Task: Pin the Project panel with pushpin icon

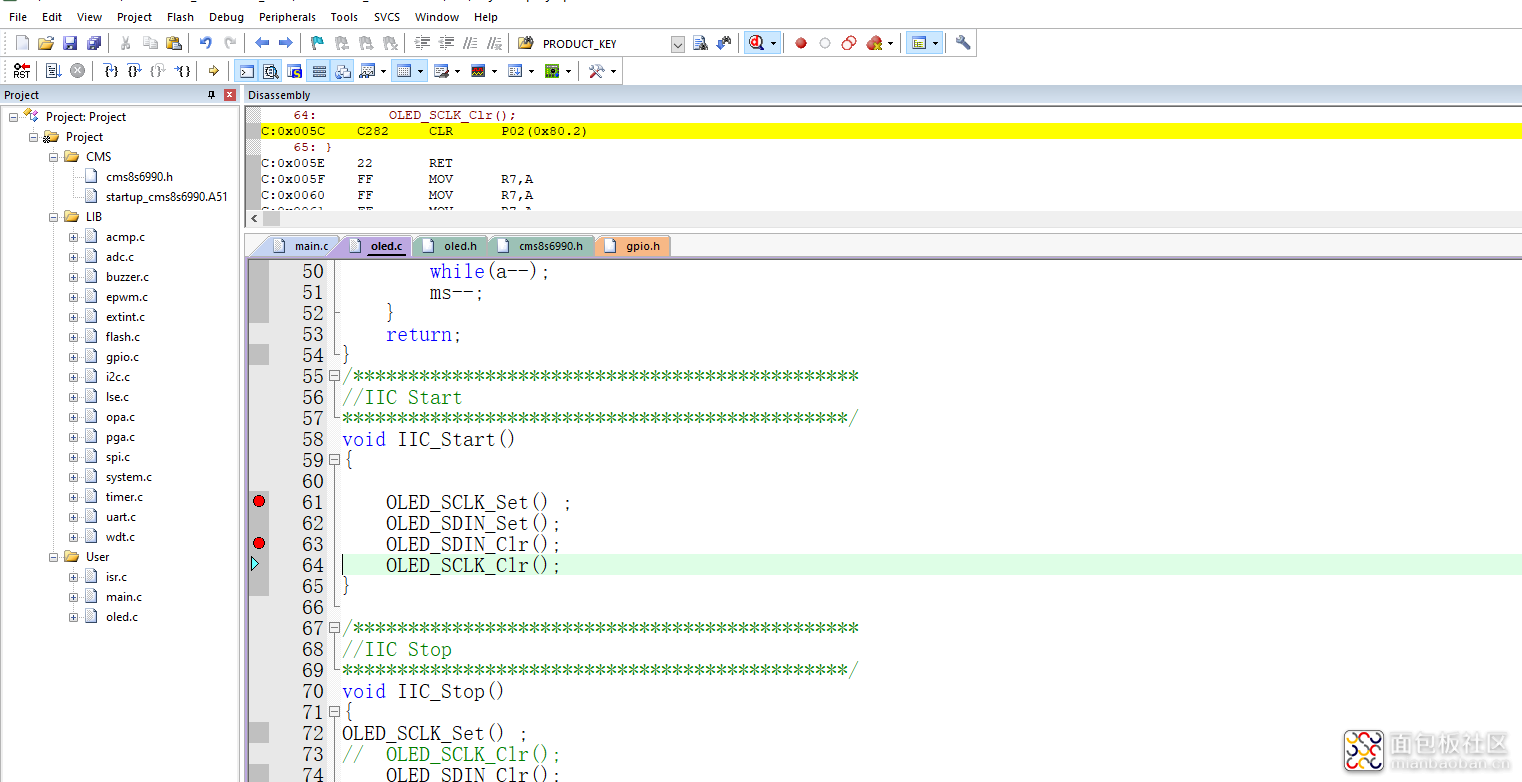Action: [211, 95]
